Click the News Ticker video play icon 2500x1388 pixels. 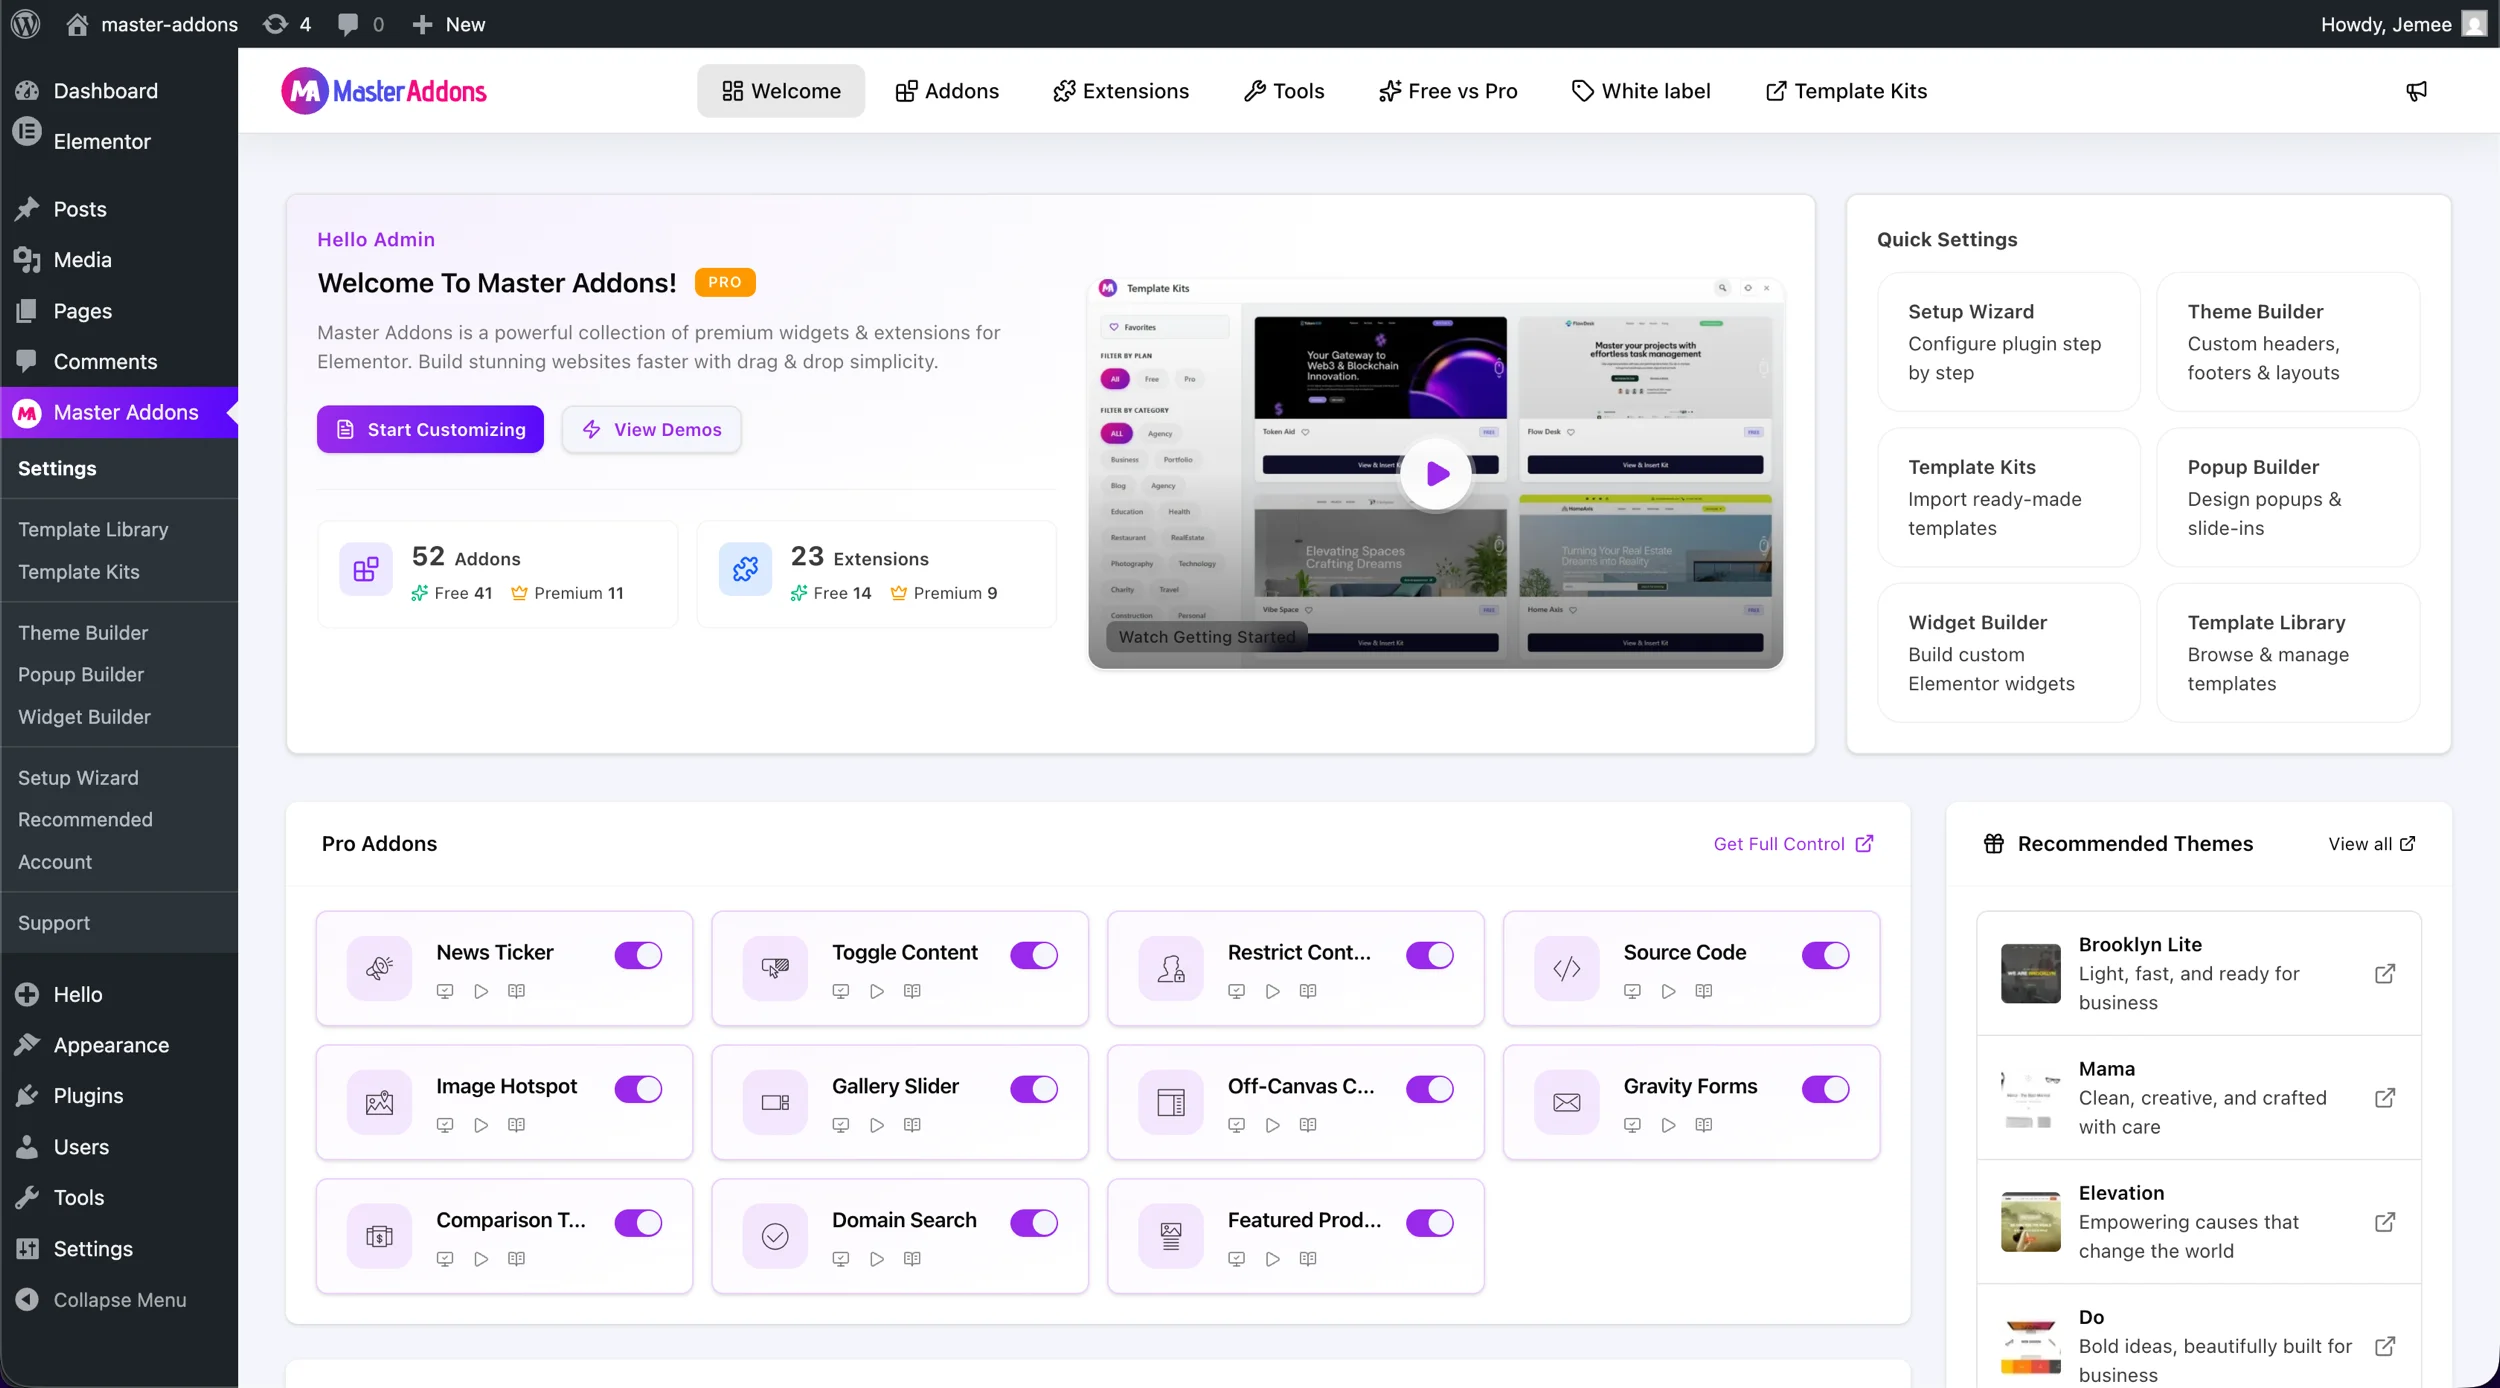coord(481,991)
